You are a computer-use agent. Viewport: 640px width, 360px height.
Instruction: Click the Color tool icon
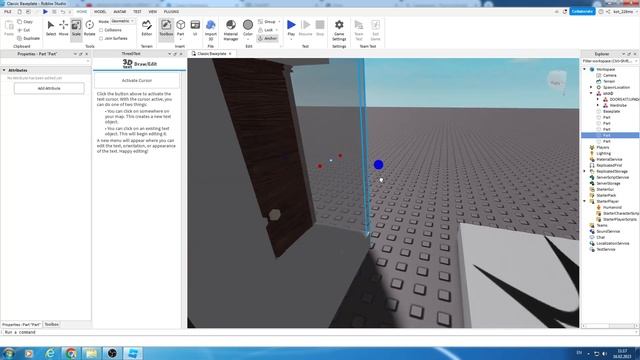tap(248, 25)
